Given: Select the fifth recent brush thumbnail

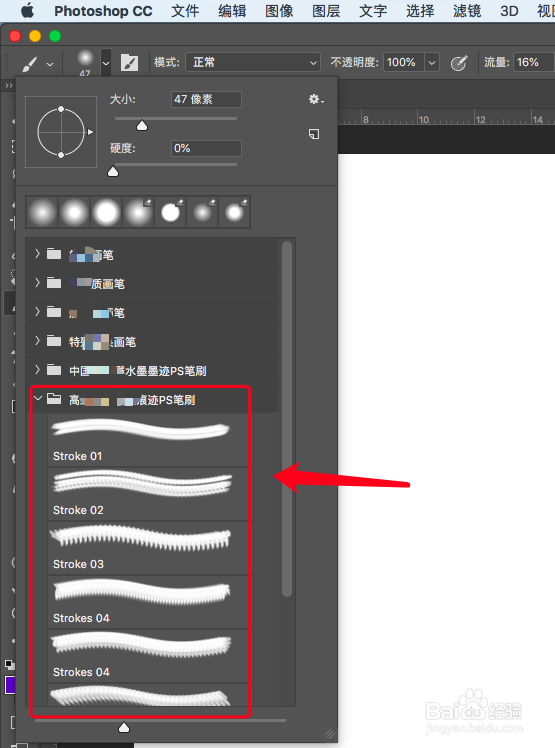Looking at the screenshot, I should click(x=170, y=212).
